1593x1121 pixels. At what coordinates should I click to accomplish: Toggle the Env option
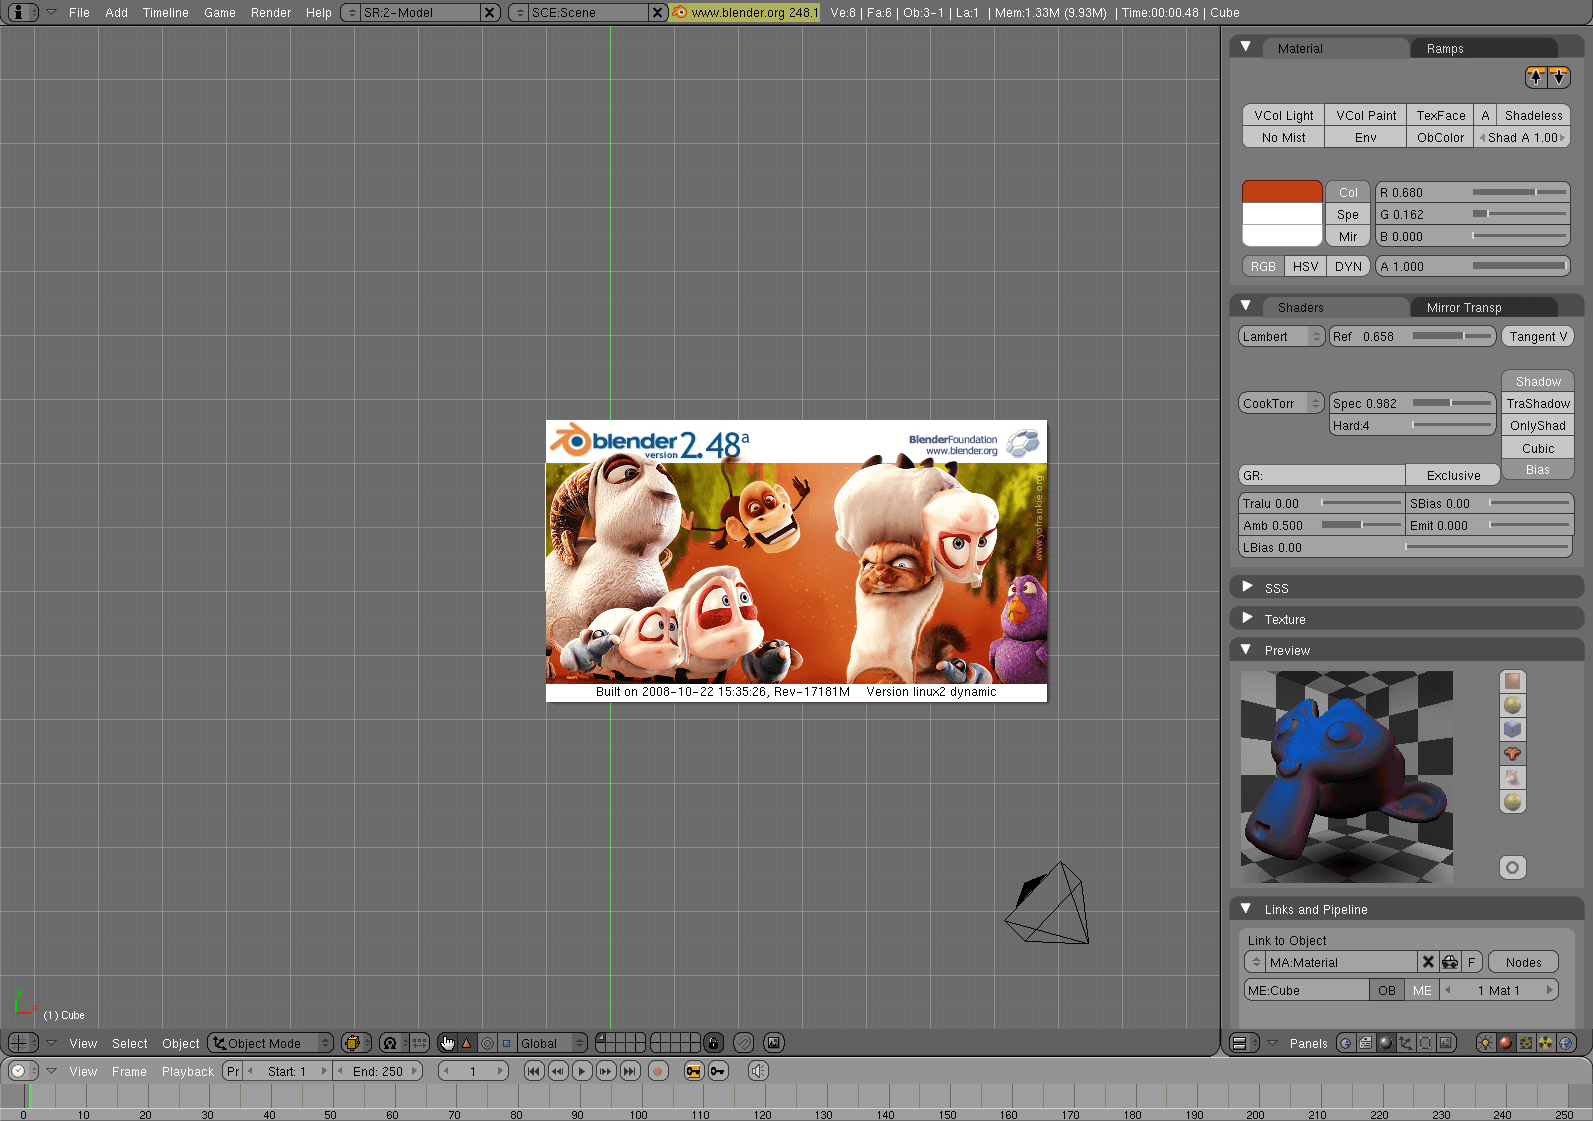click(x=1366, y=137)
